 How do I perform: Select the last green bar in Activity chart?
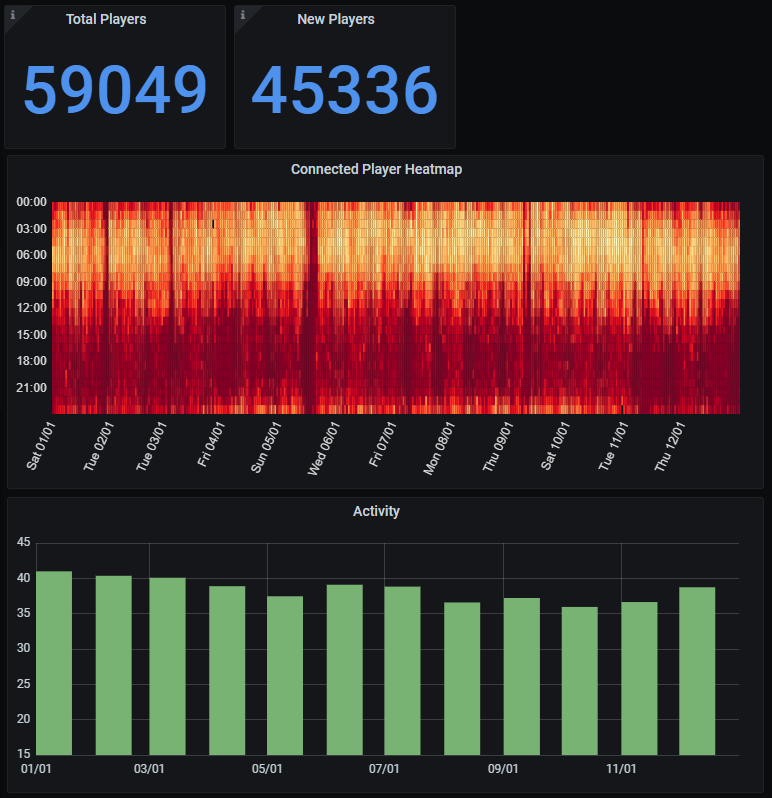697,671
